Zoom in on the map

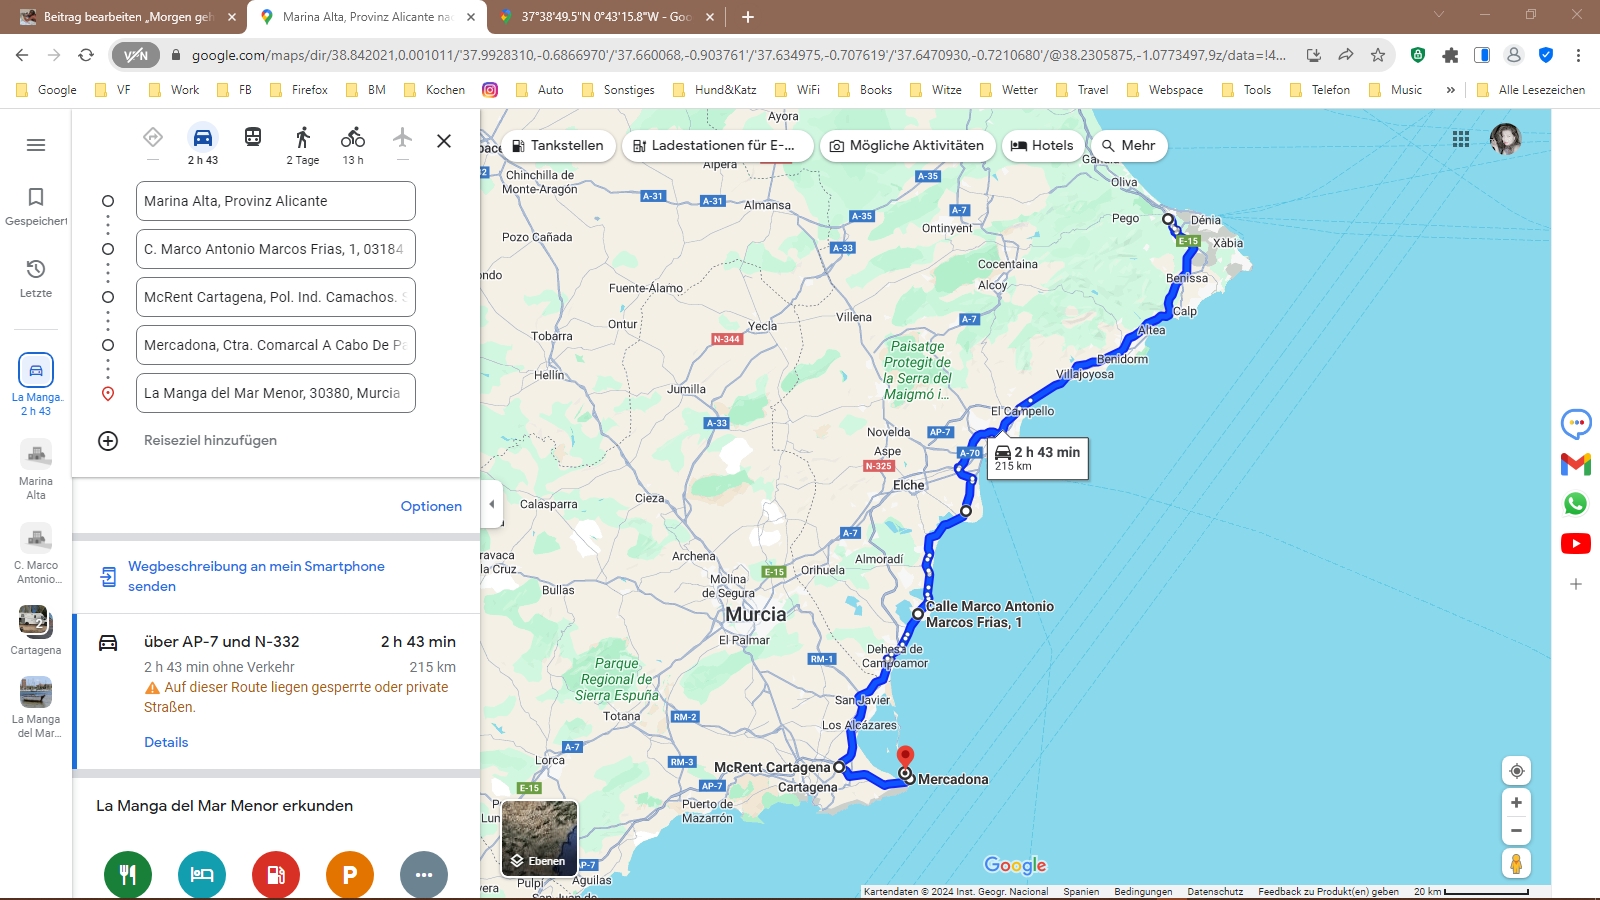1517,803
